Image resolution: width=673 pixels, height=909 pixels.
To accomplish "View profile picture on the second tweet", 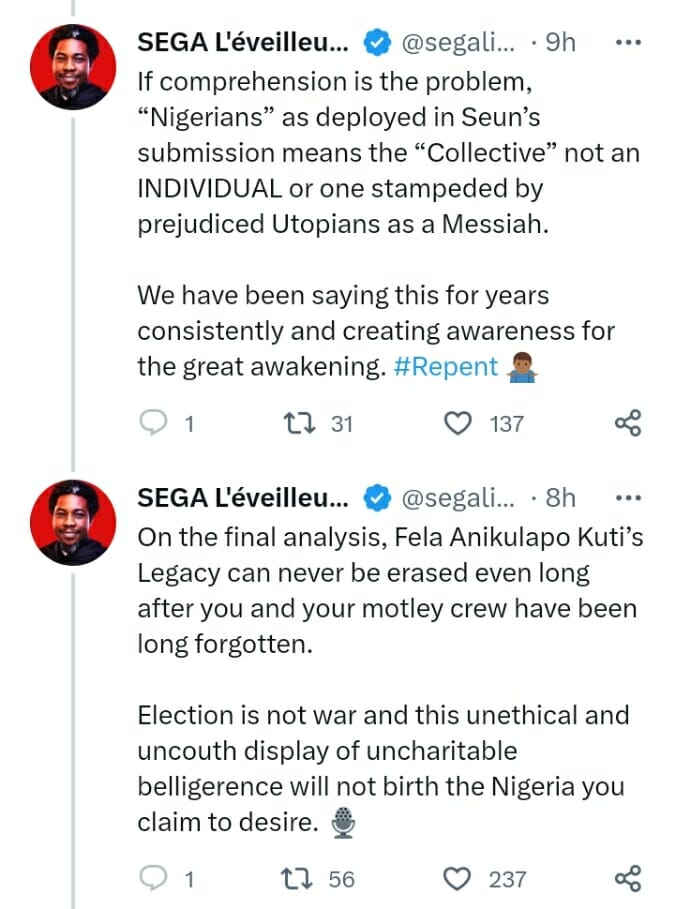I will click(70, 522).
